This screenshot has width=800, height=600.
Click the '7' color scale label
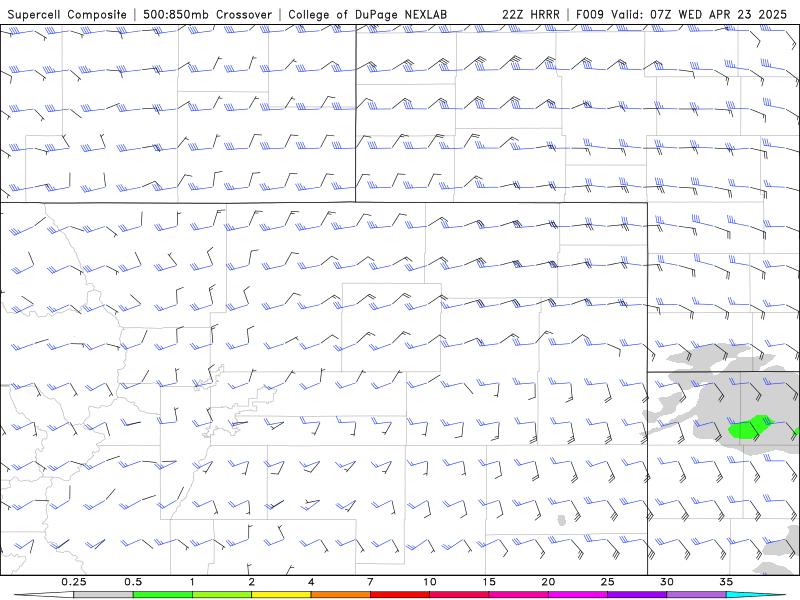(x=370, y=582)
